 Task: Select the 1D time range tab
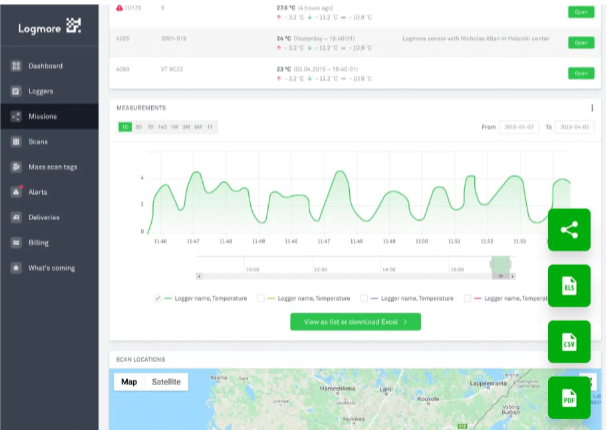point(125,127)
